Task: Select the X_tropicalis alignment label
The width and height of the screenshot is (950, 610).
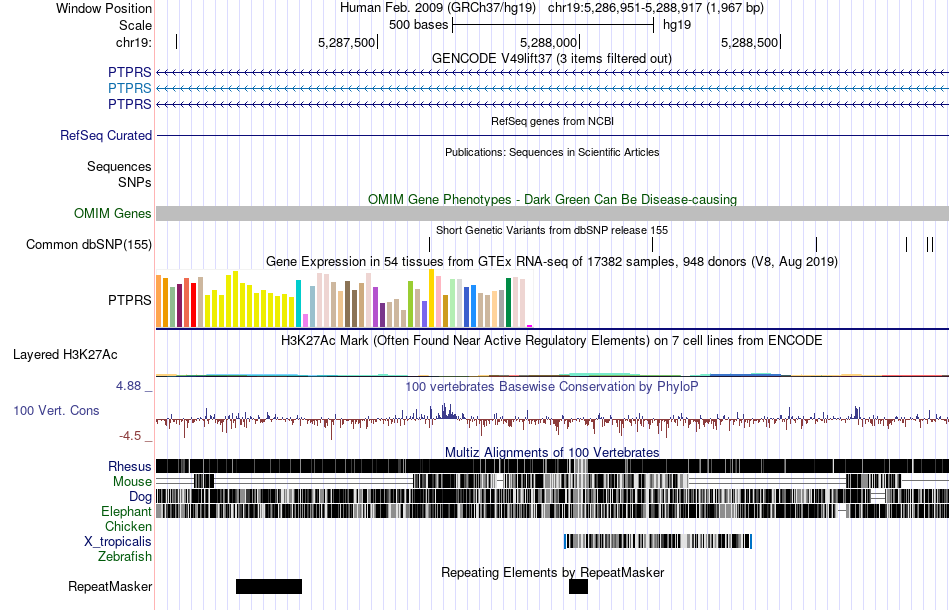Action: 118,542
